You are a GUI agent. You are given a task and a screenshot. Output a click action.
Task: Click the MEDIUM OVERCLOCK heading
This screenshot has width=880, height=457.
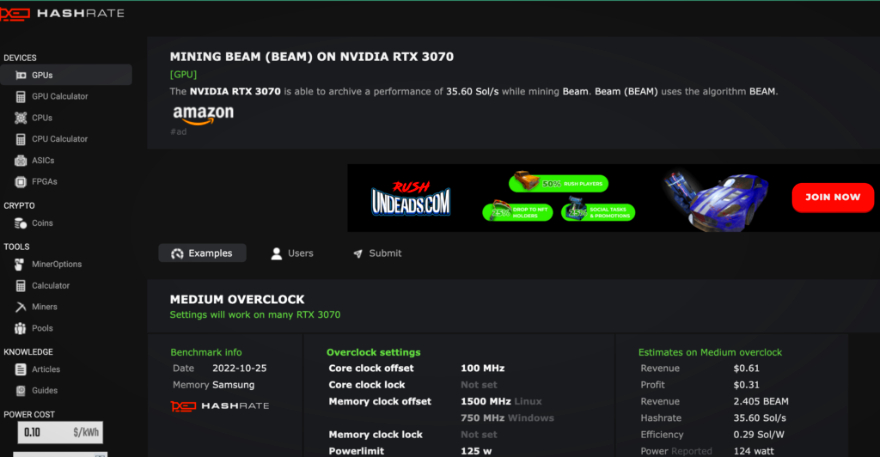point(237,300)
